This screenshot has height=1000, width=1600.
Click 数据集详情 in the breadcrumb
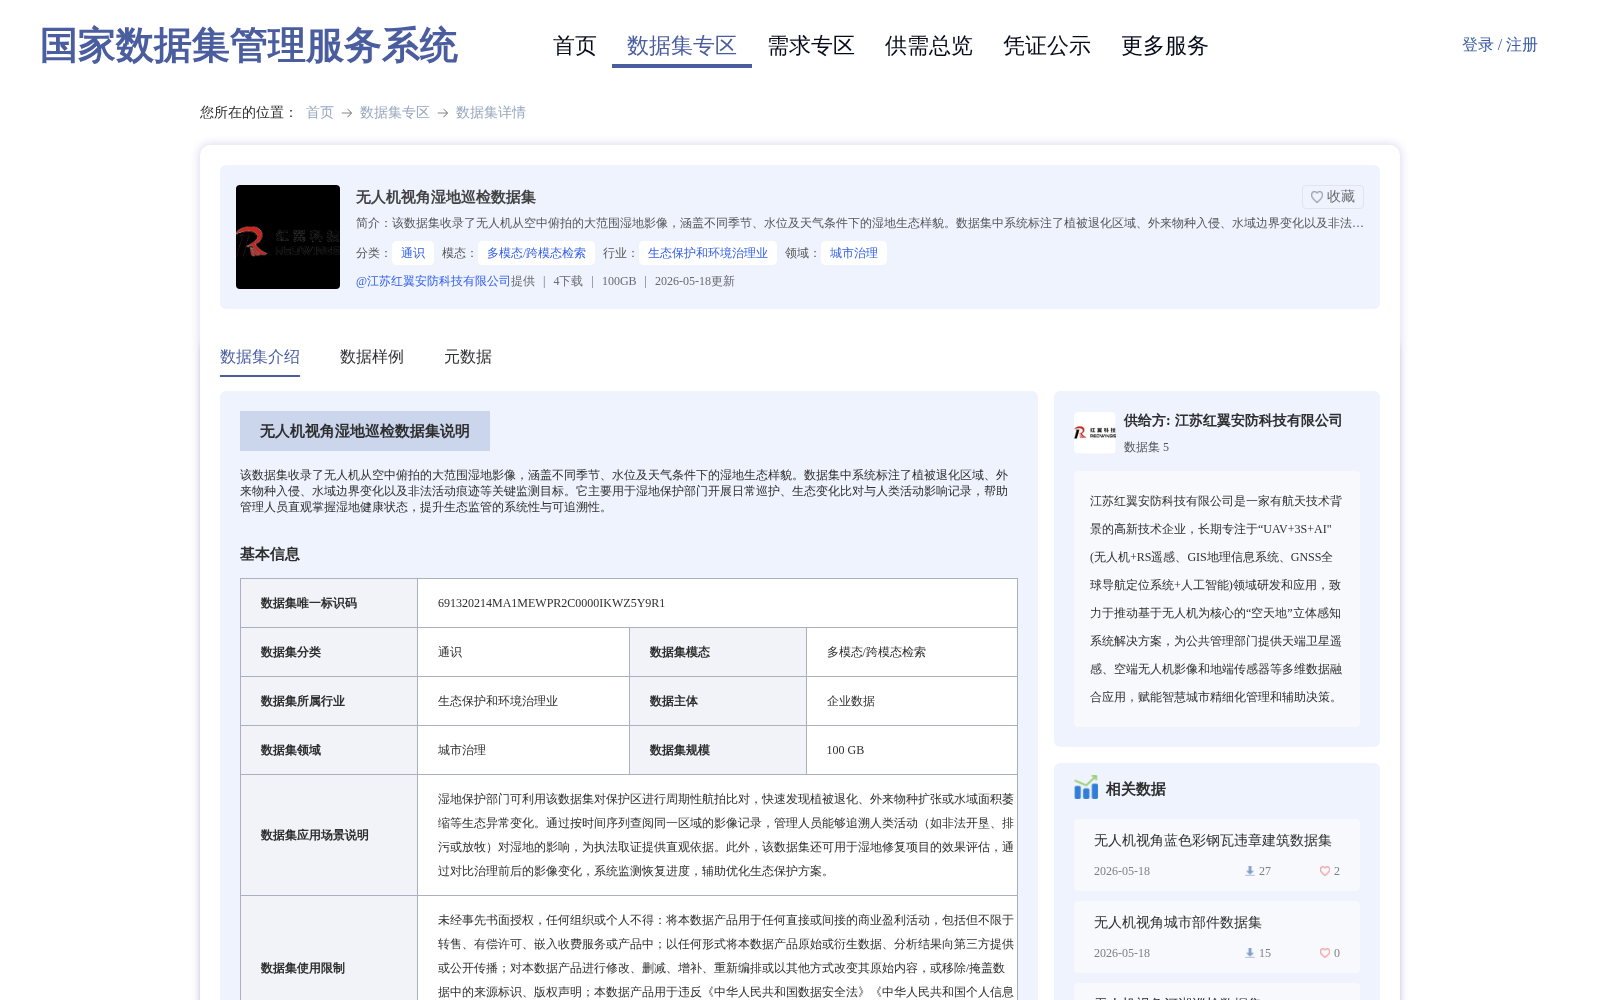[491, 113]
